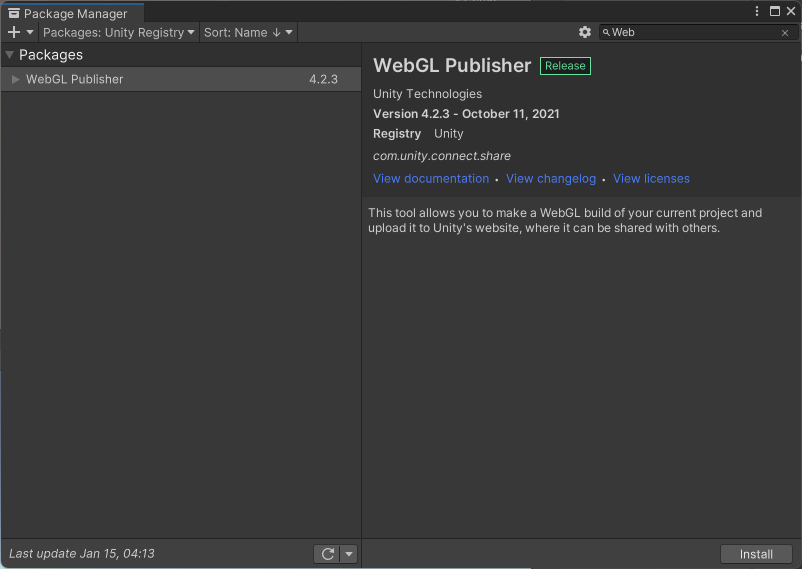Click the plus icon to add a package

point(14,32)
